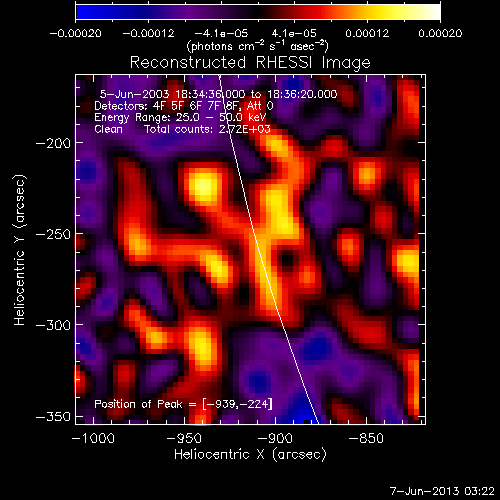Click the -1000 tick label on X axis
The width and height of the screenshot is (500, 500).
pyautogui.click(x=93, y=438)
